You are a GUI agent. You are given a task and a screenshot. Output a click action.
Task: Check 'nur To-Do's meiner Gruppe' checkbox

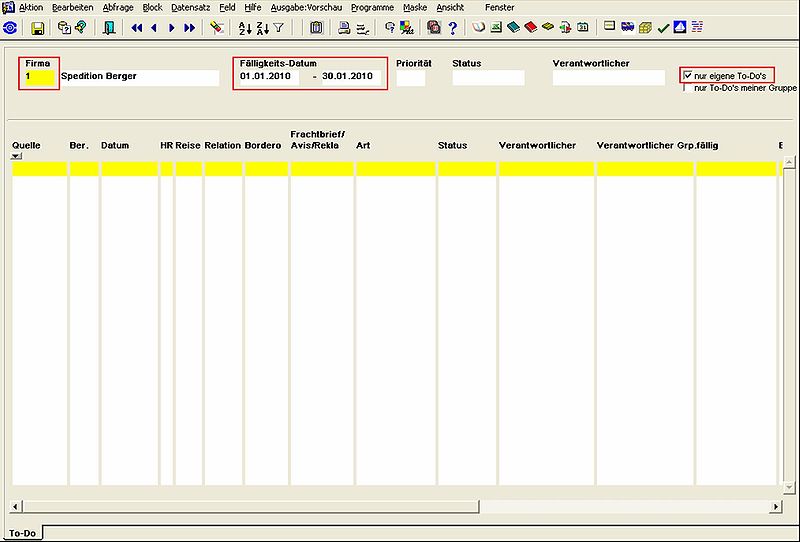click(688, 88)
